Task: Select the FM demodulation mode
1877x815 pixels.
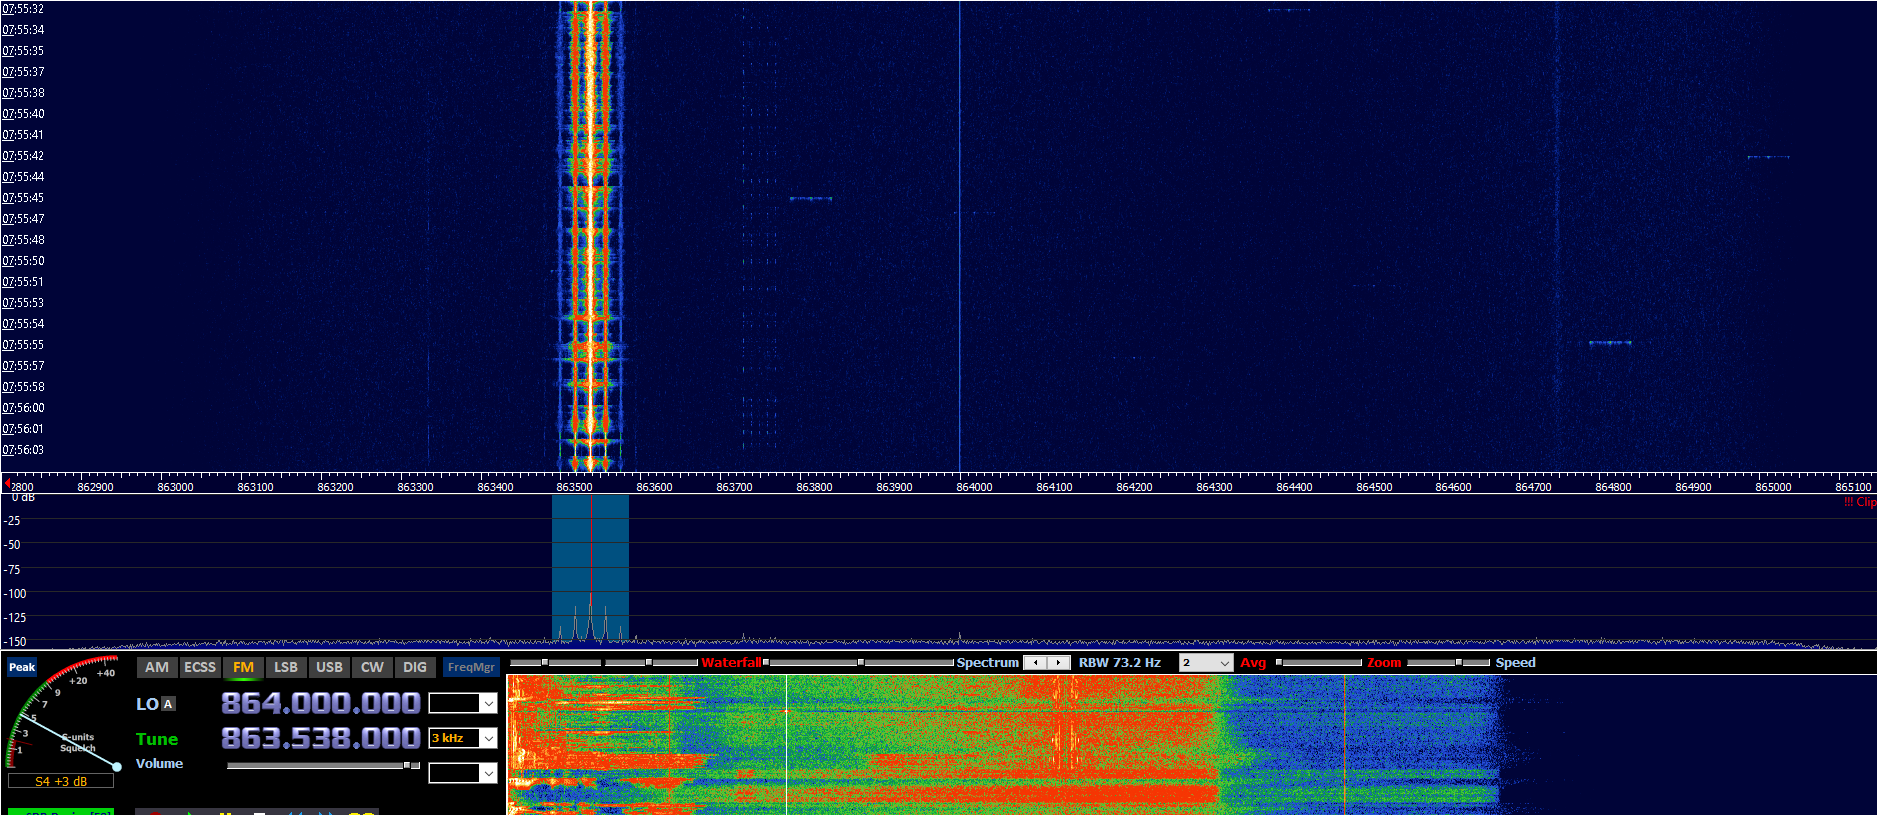Action: click(x=243, y=667)
